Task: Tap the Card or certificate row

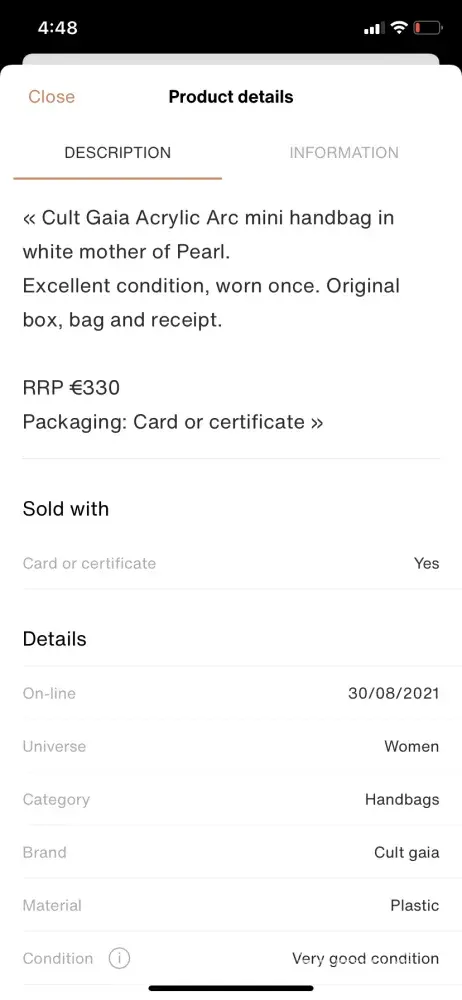Action: coord(231,563)
